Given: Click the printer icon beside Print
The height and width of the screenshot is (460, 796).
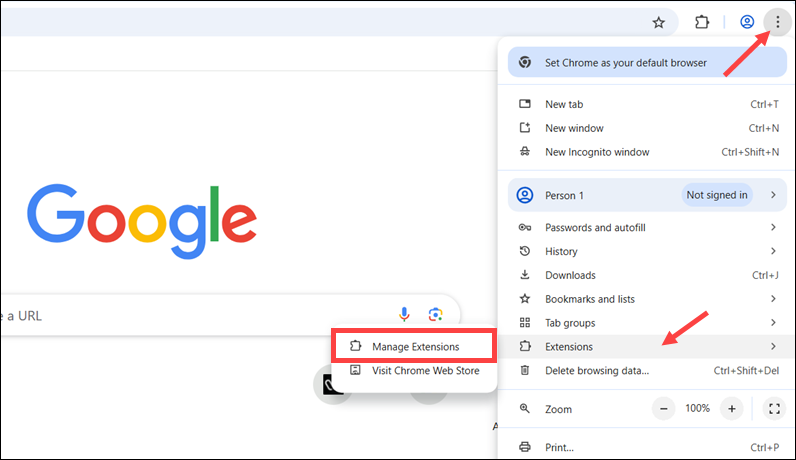Looking at the screenshot, I should 525,447.
